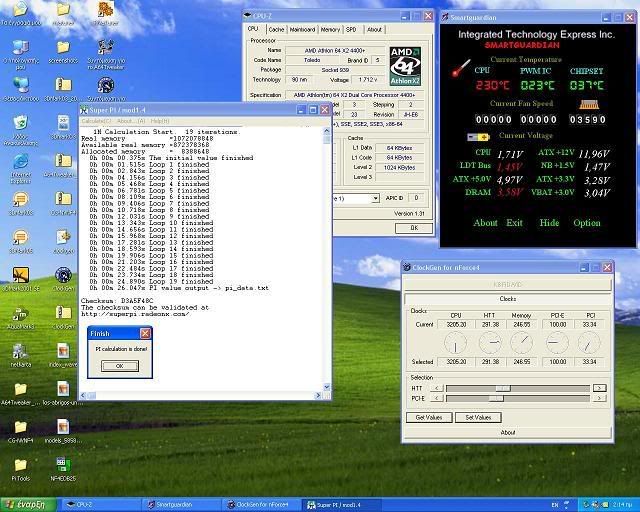This screenshot has width=640, height=512.
Task: Select the round ClockGen shortcut icon on desktop
Action: point(63,275)
